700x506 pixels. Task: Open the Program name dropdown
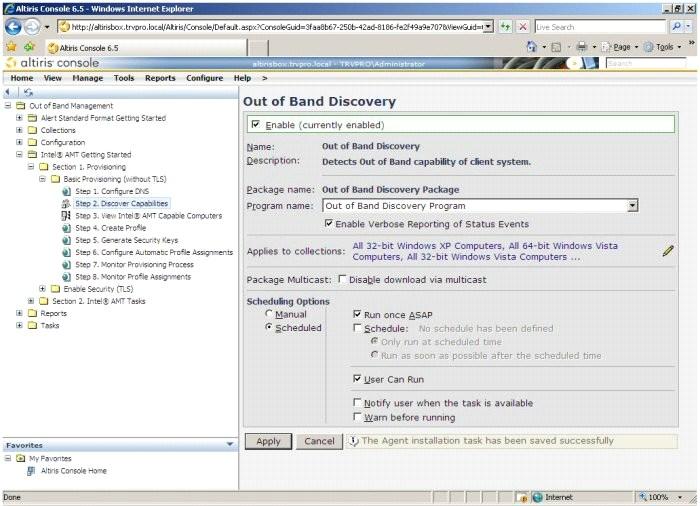[x=632, y=205]
